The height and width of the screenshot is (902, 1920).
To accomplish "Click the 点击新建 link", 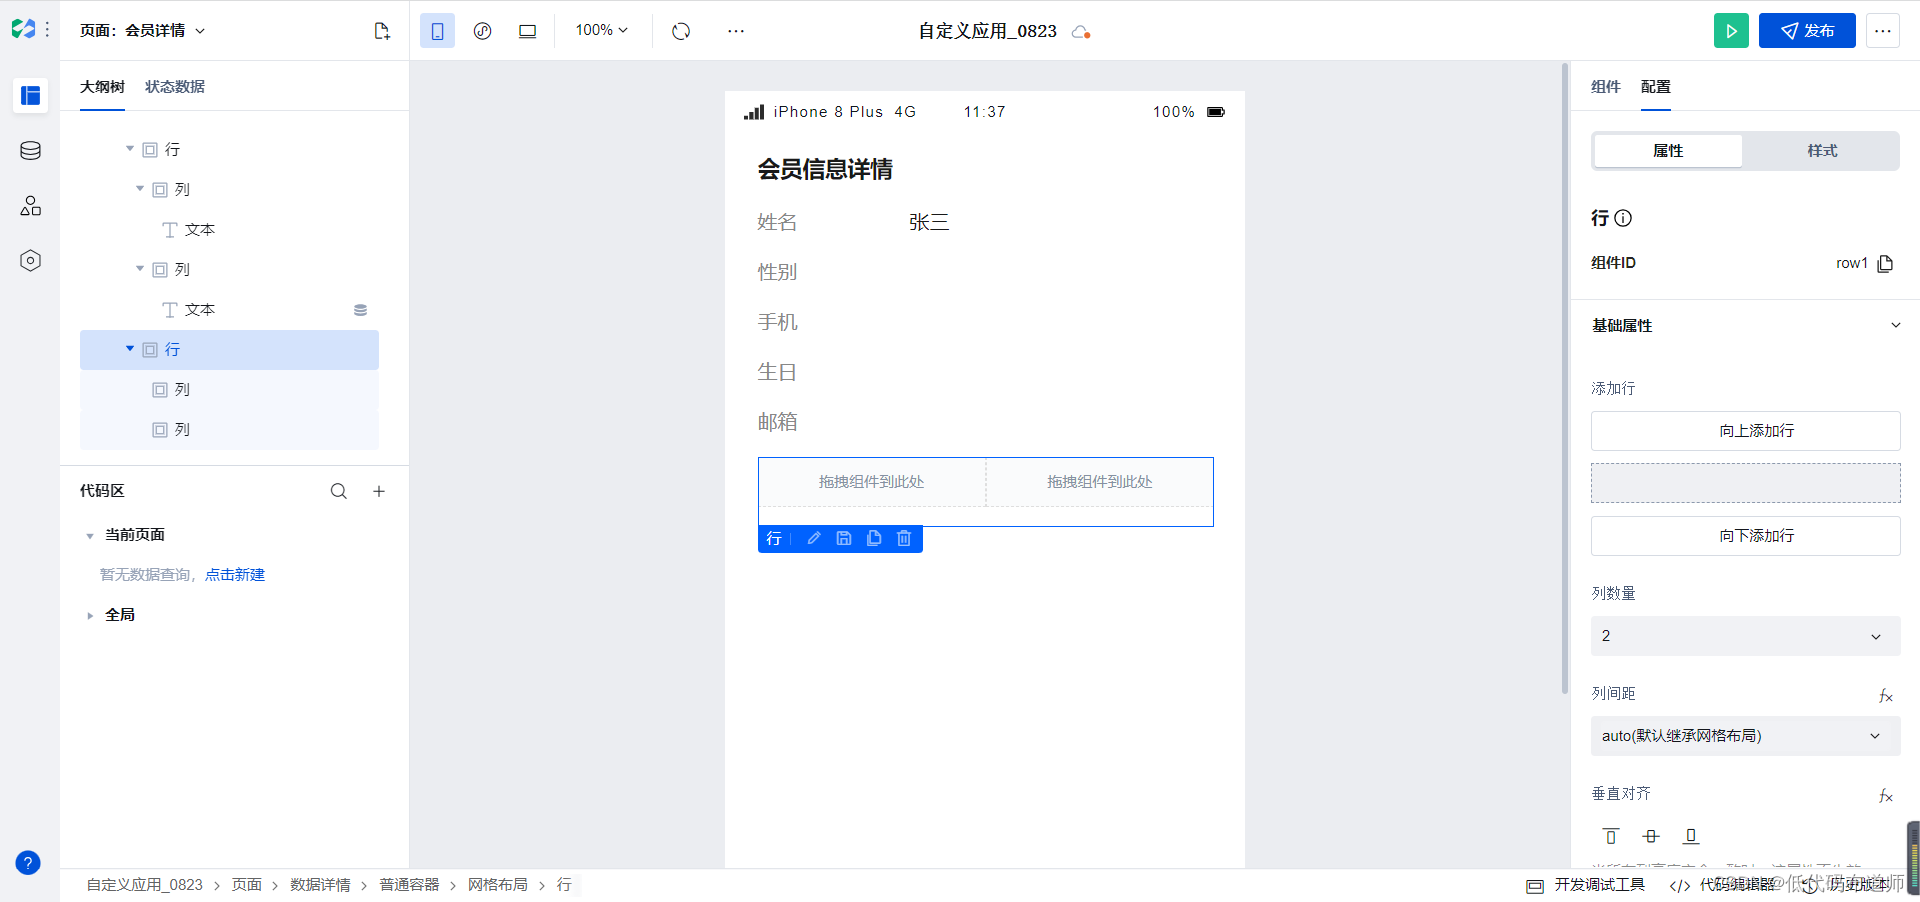I will tap(235, 575).
